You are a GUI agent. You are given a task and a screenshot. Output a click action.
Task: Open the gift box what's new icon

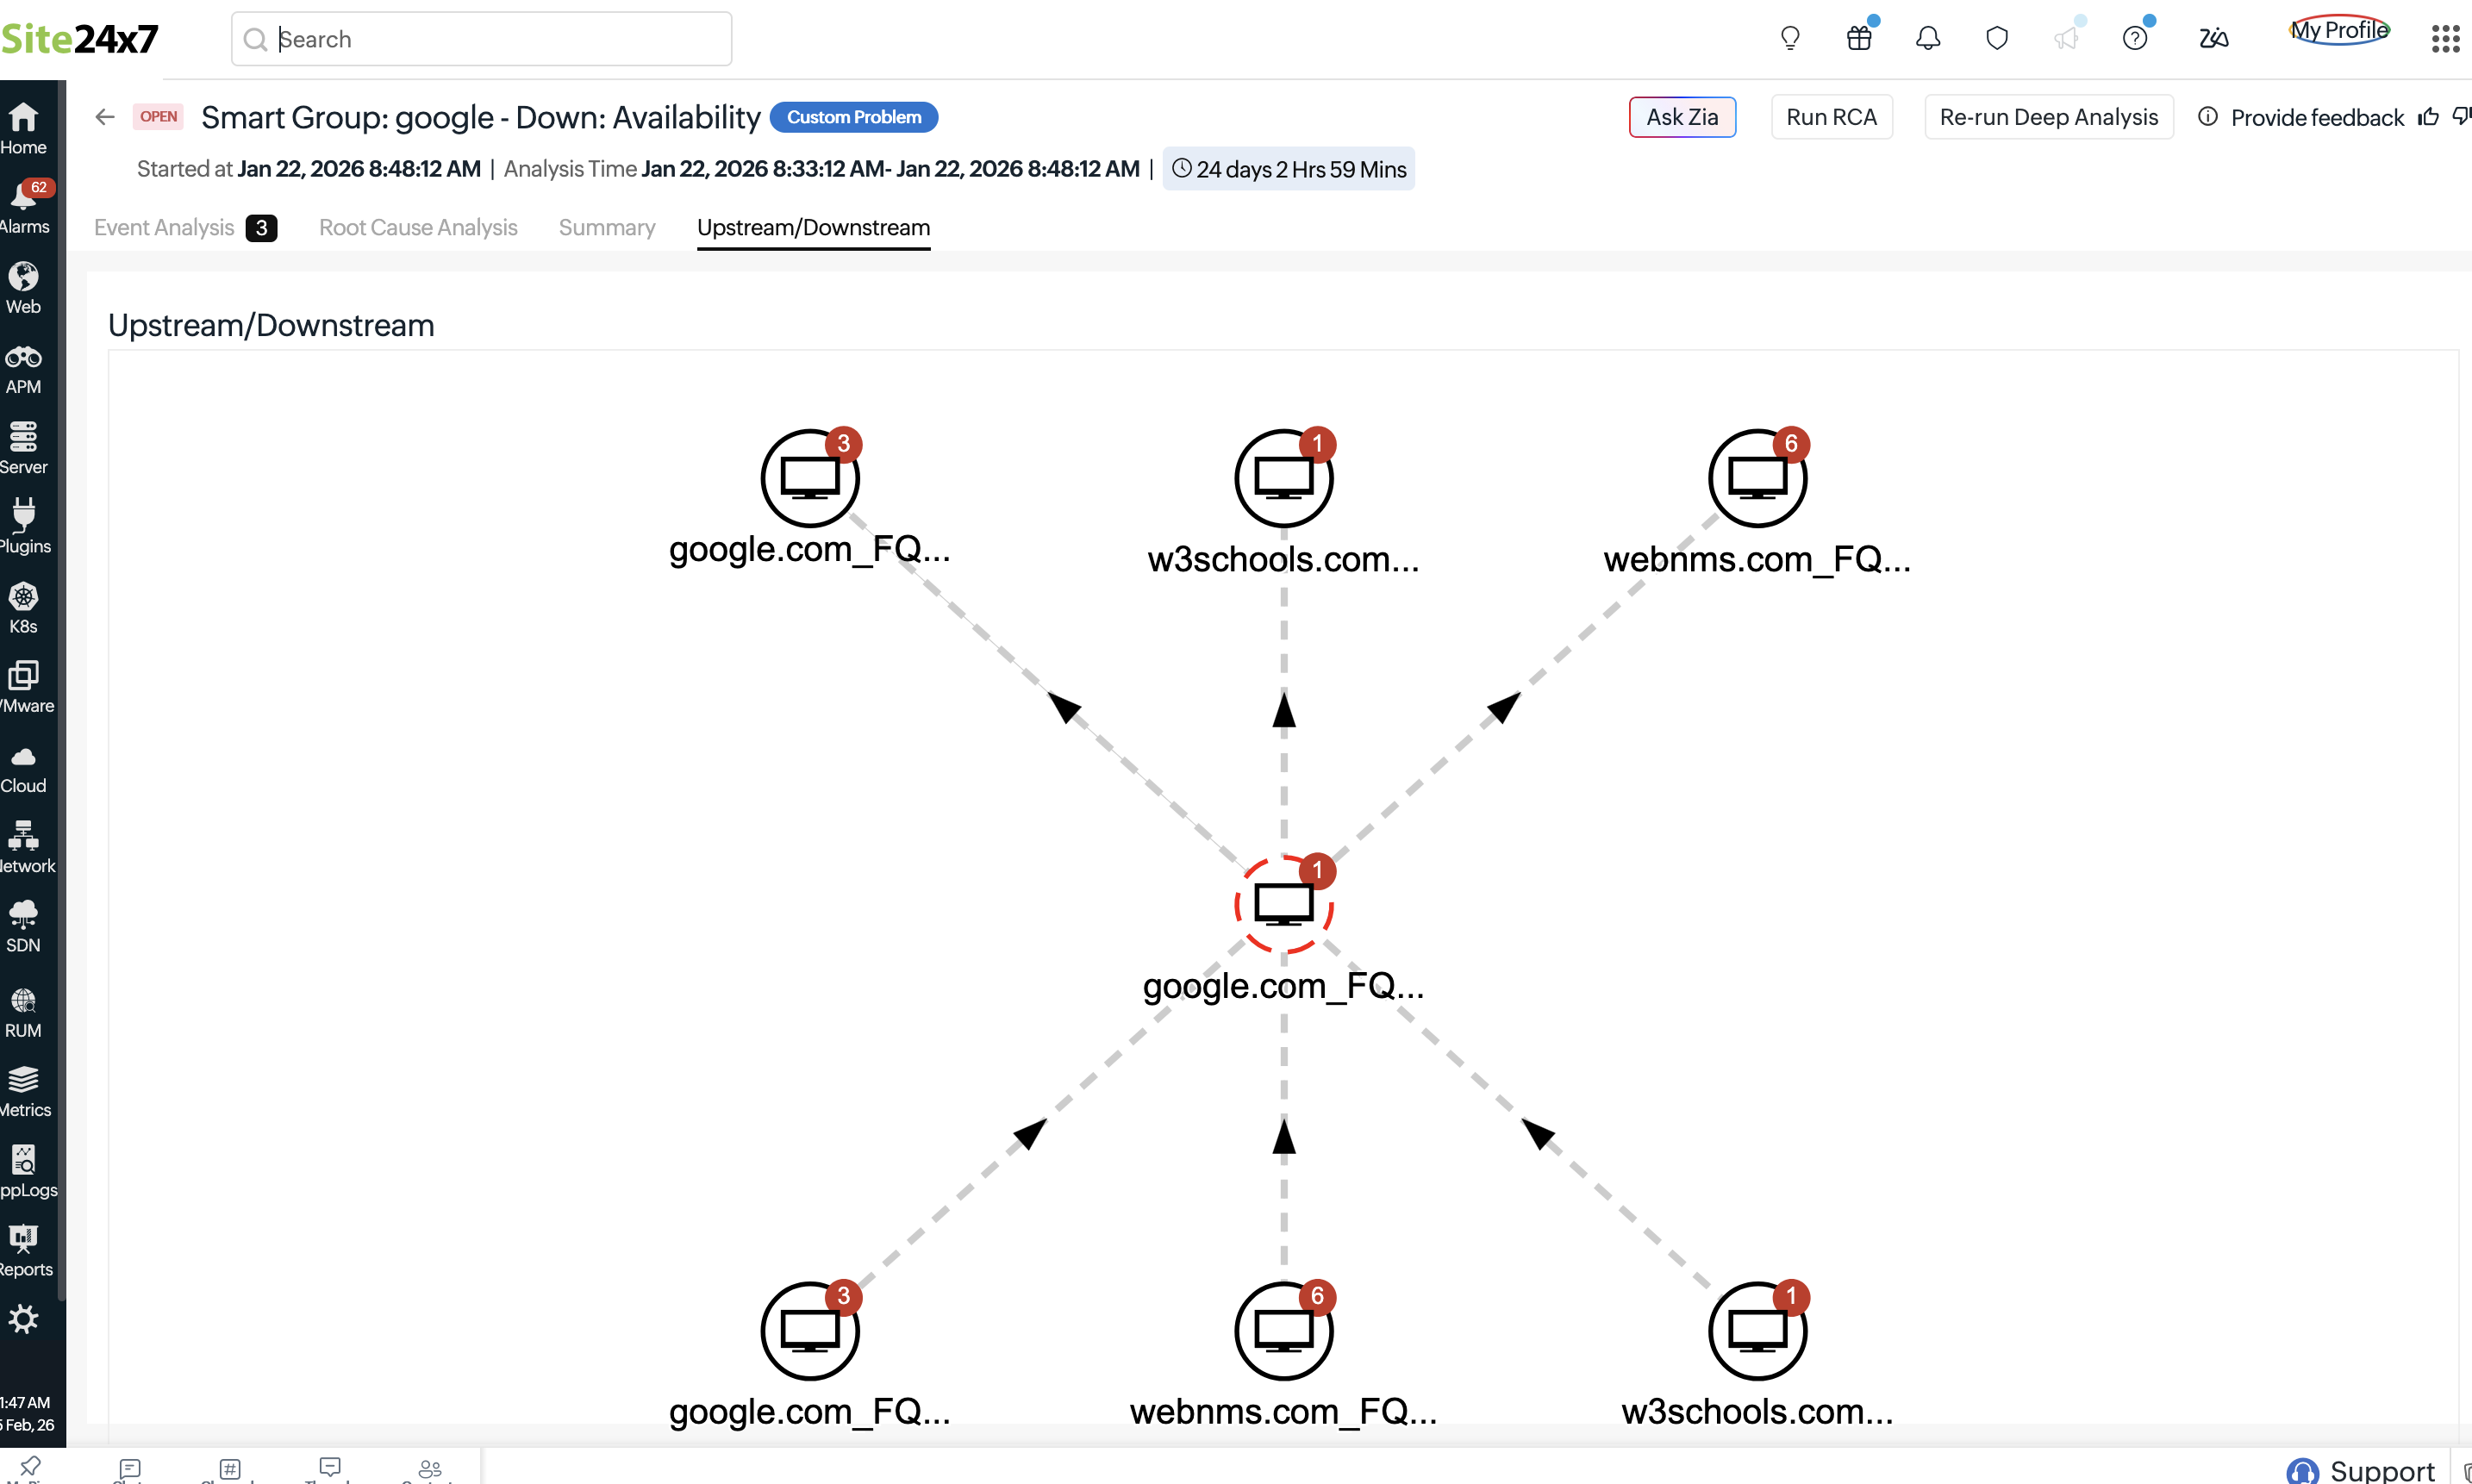point(1858,38)
